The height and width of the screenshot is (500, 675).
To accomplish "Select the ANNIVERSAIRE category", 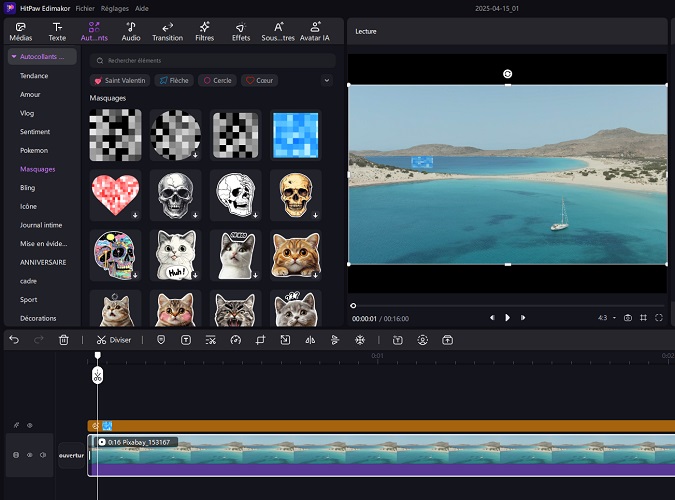I will coord(43,262).
